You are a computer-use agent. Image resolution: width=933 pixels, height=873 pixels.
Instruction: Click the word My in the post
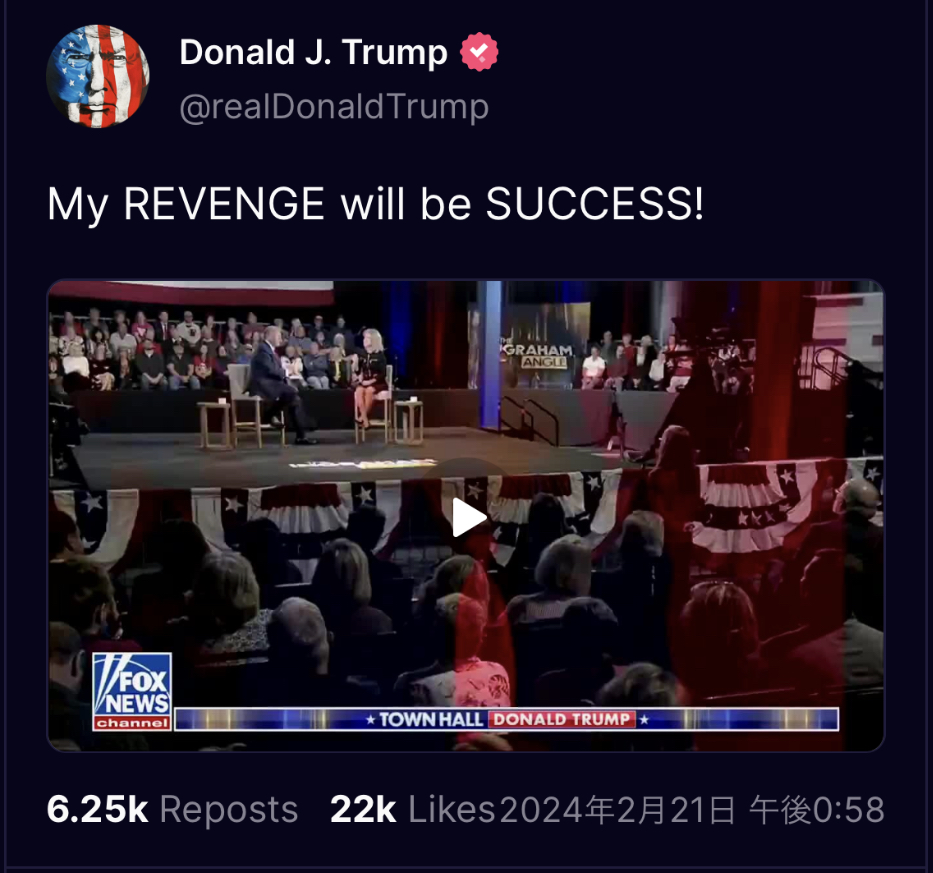(x=77, y=206)
